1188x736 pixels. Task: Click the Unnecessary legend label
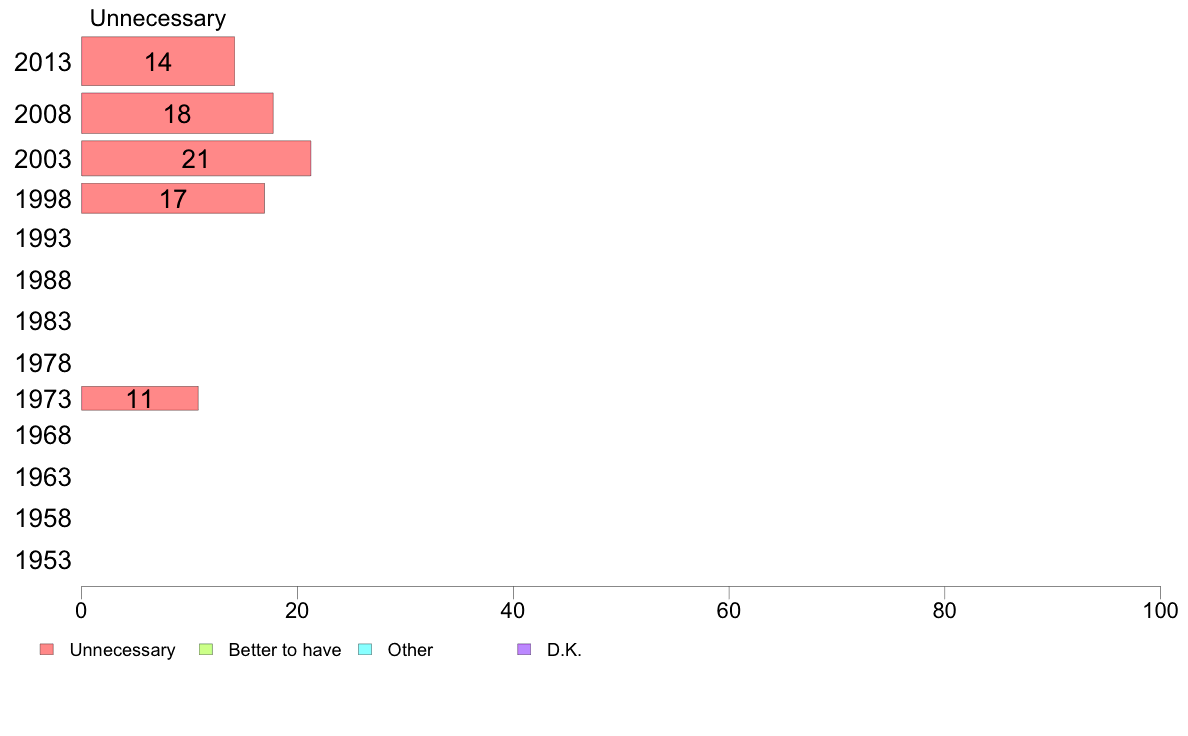pyautogui.click(x=122, y=650)
